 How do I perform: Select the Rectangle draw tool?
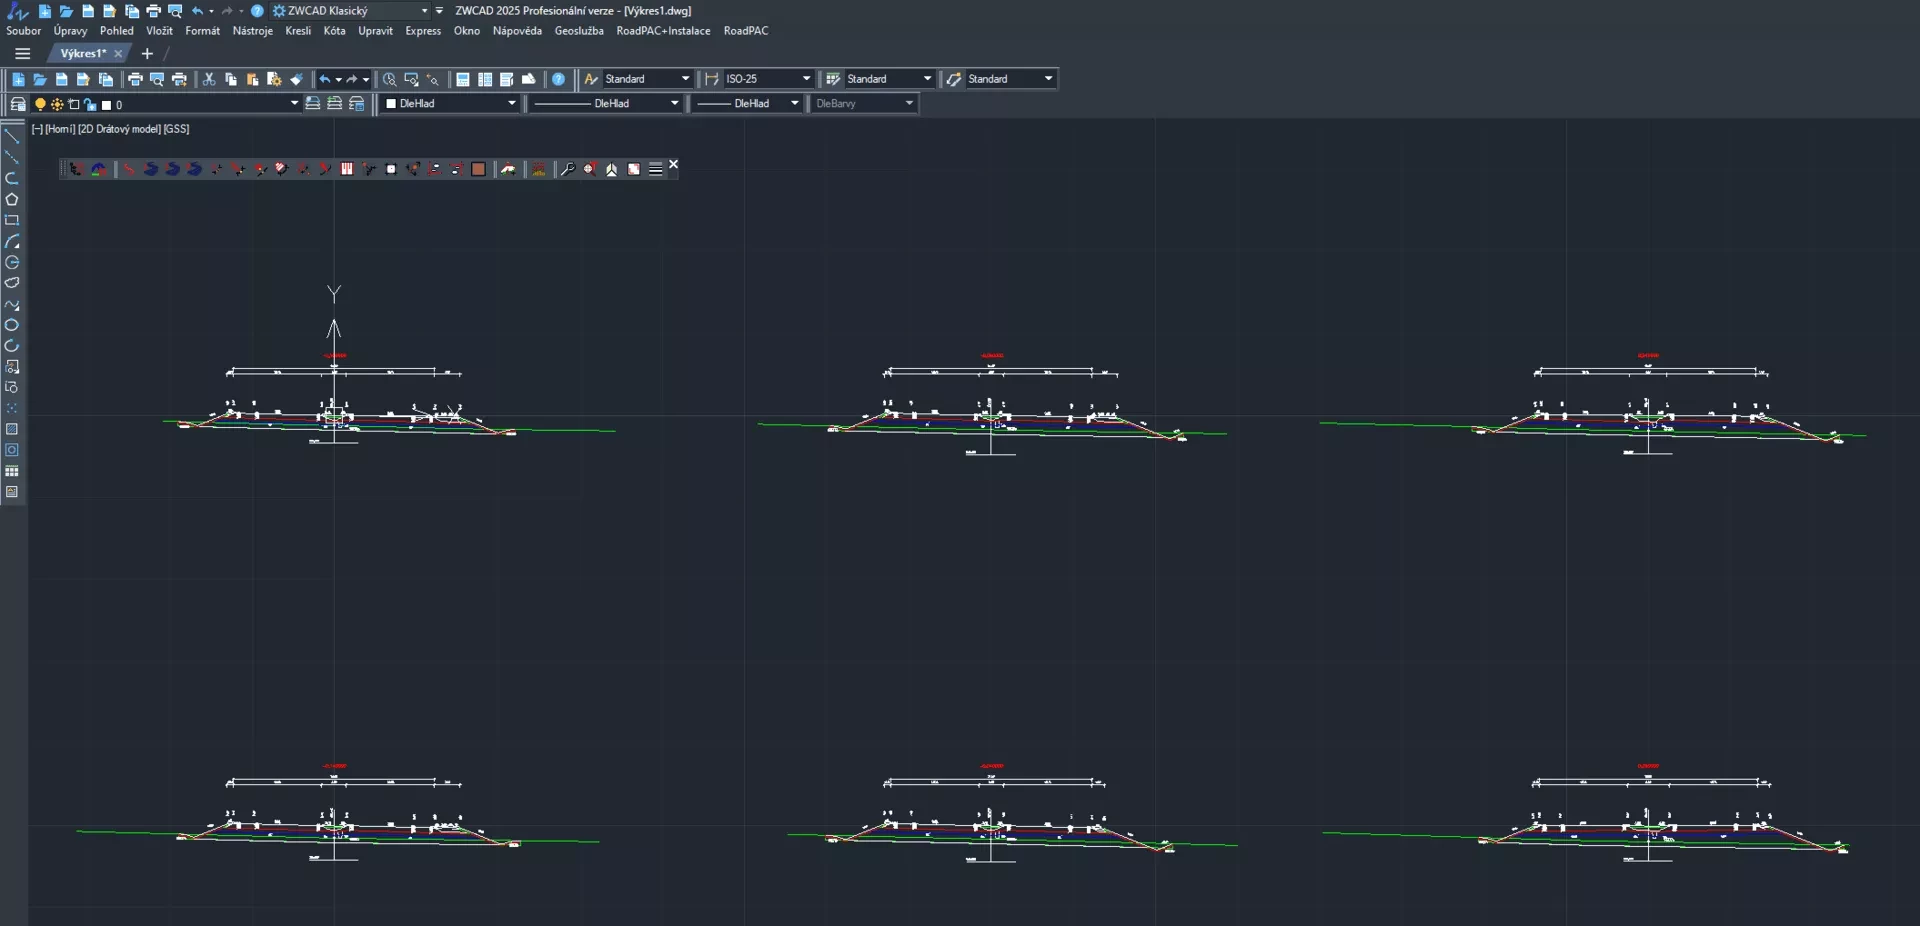click(12, 220)
